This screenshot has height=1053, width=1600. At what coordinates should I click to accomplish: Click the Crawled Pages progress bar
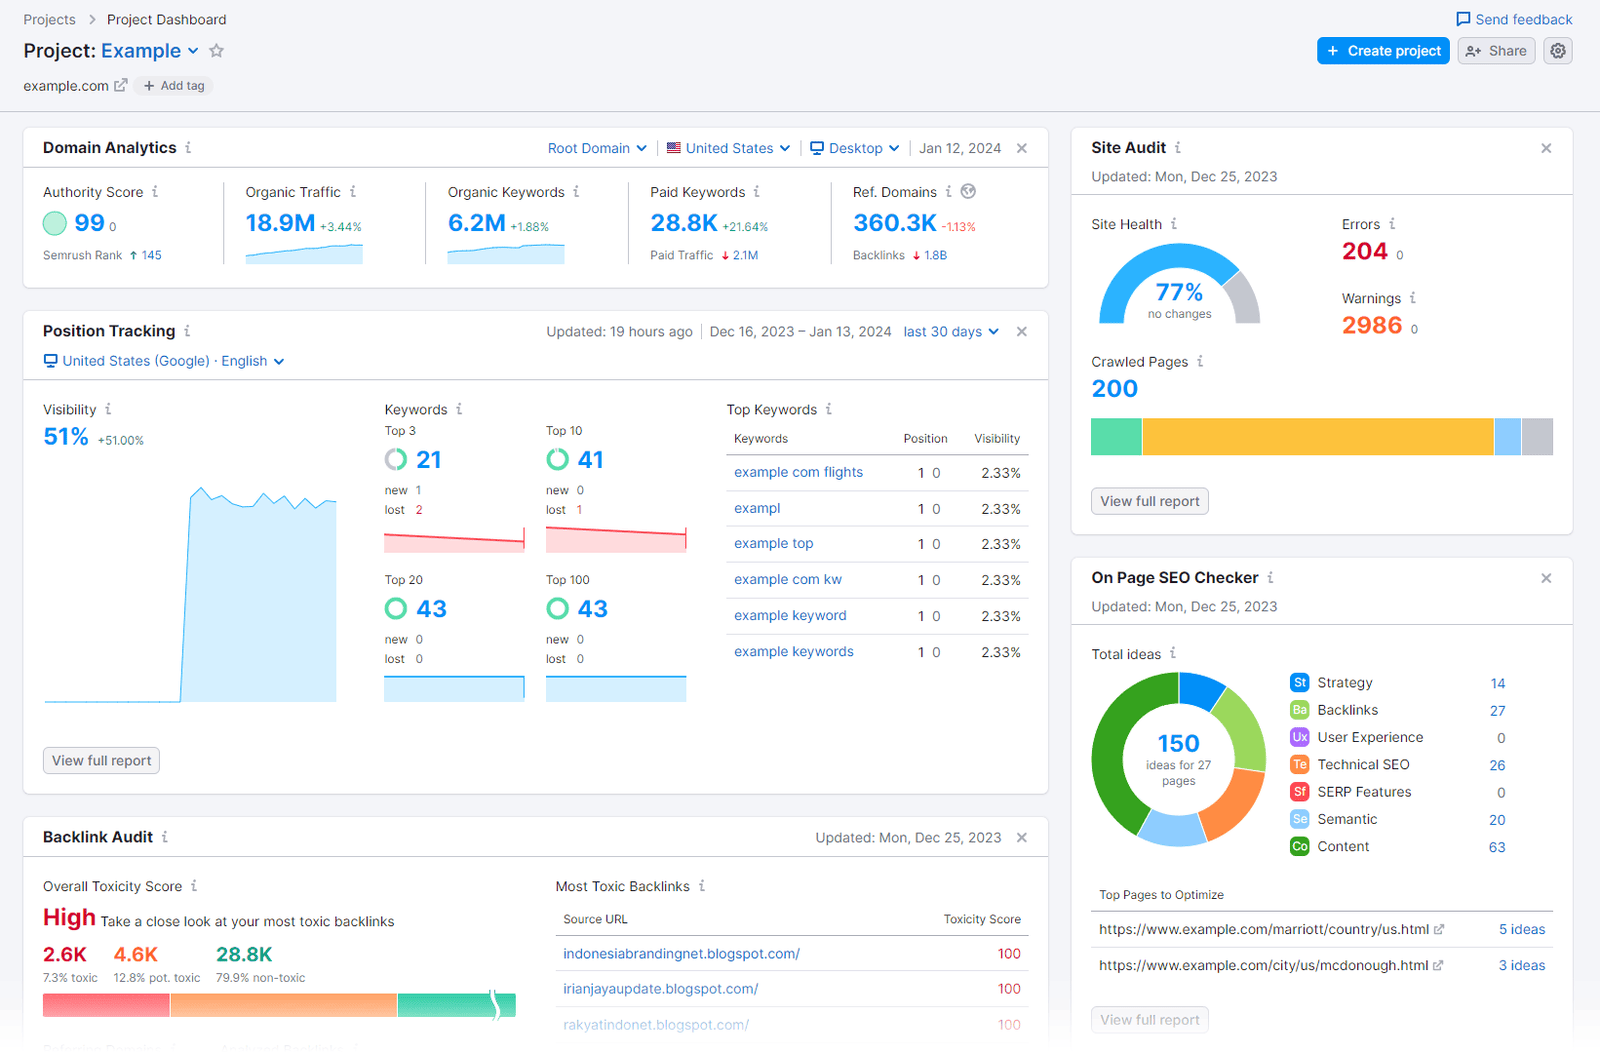[1320, 437]
